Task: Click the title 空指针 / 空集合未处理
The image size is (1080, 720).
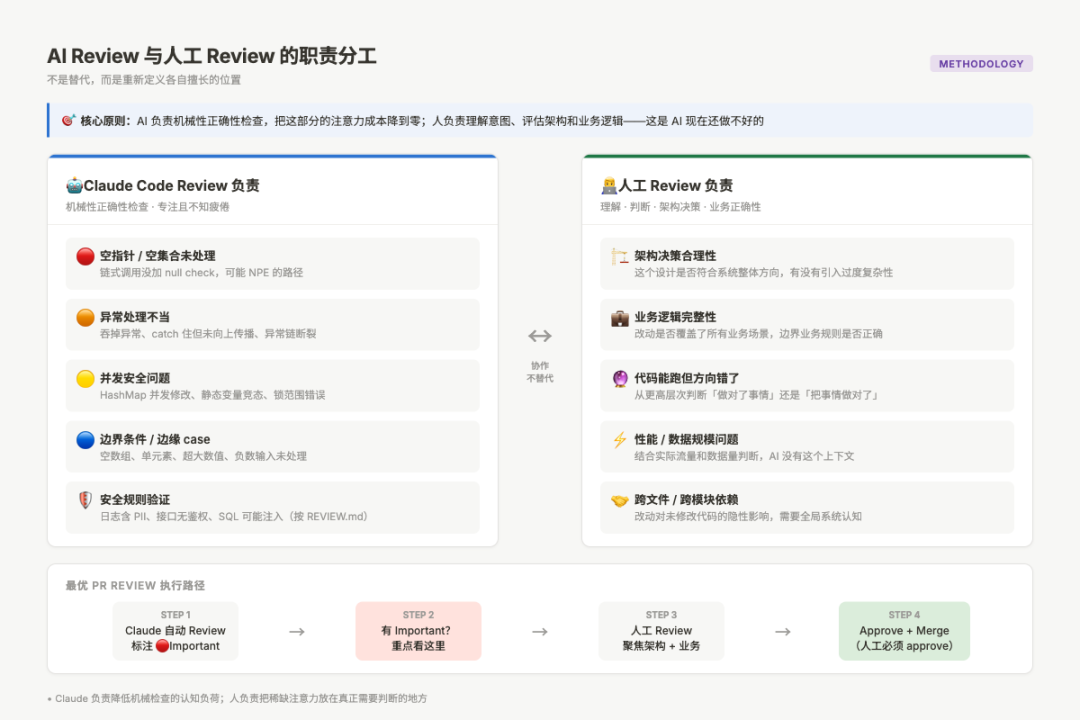Action: (158, 256)
